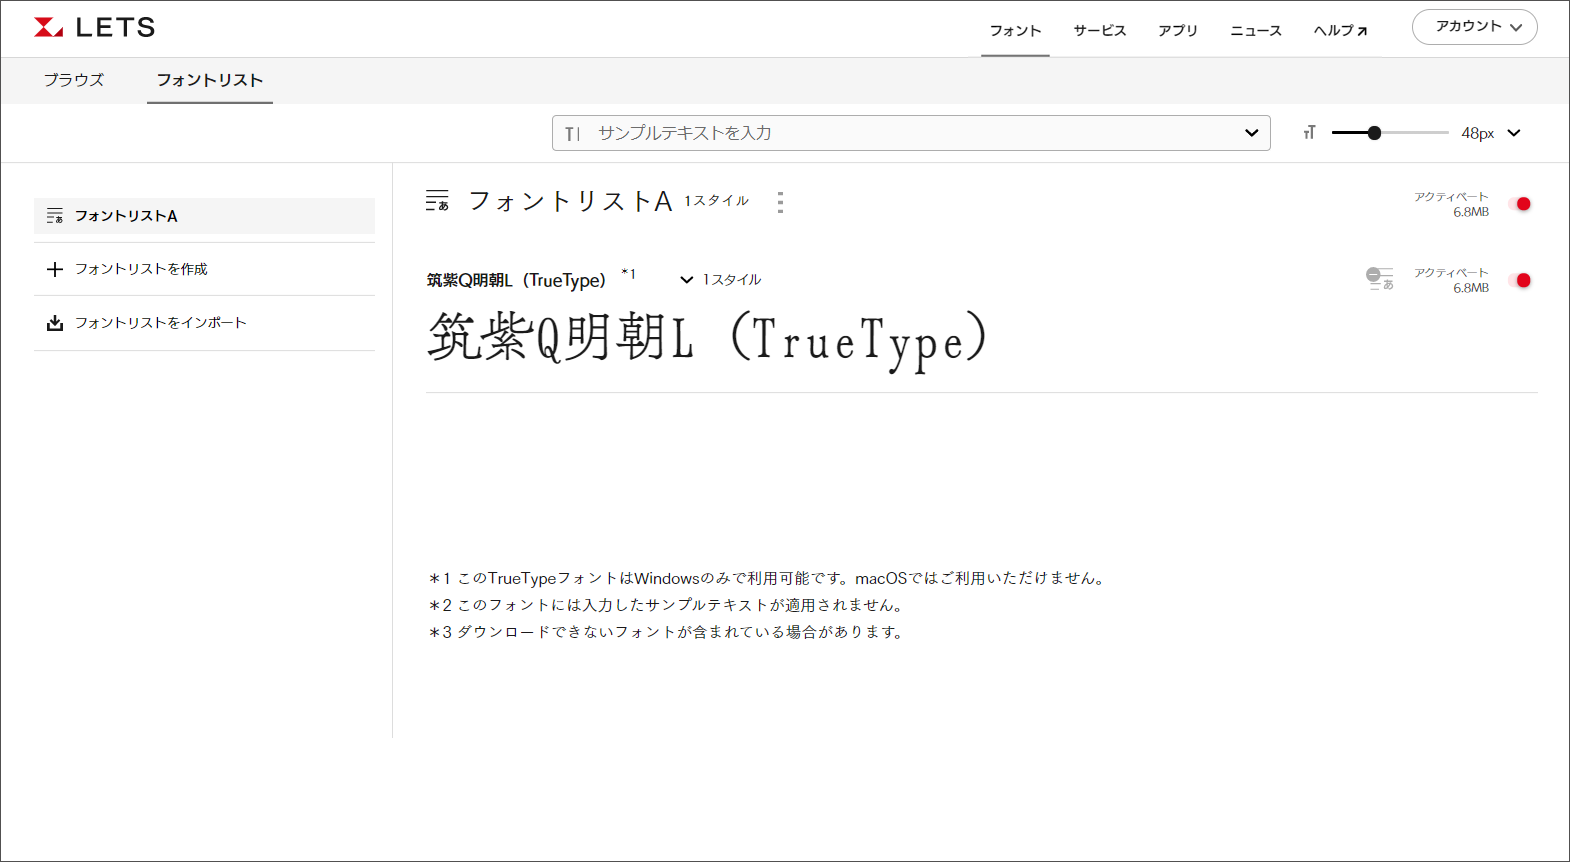
Task: Click the 筑紫Q明朝L (TrueType) font name
Action: [x=516, y=280]
